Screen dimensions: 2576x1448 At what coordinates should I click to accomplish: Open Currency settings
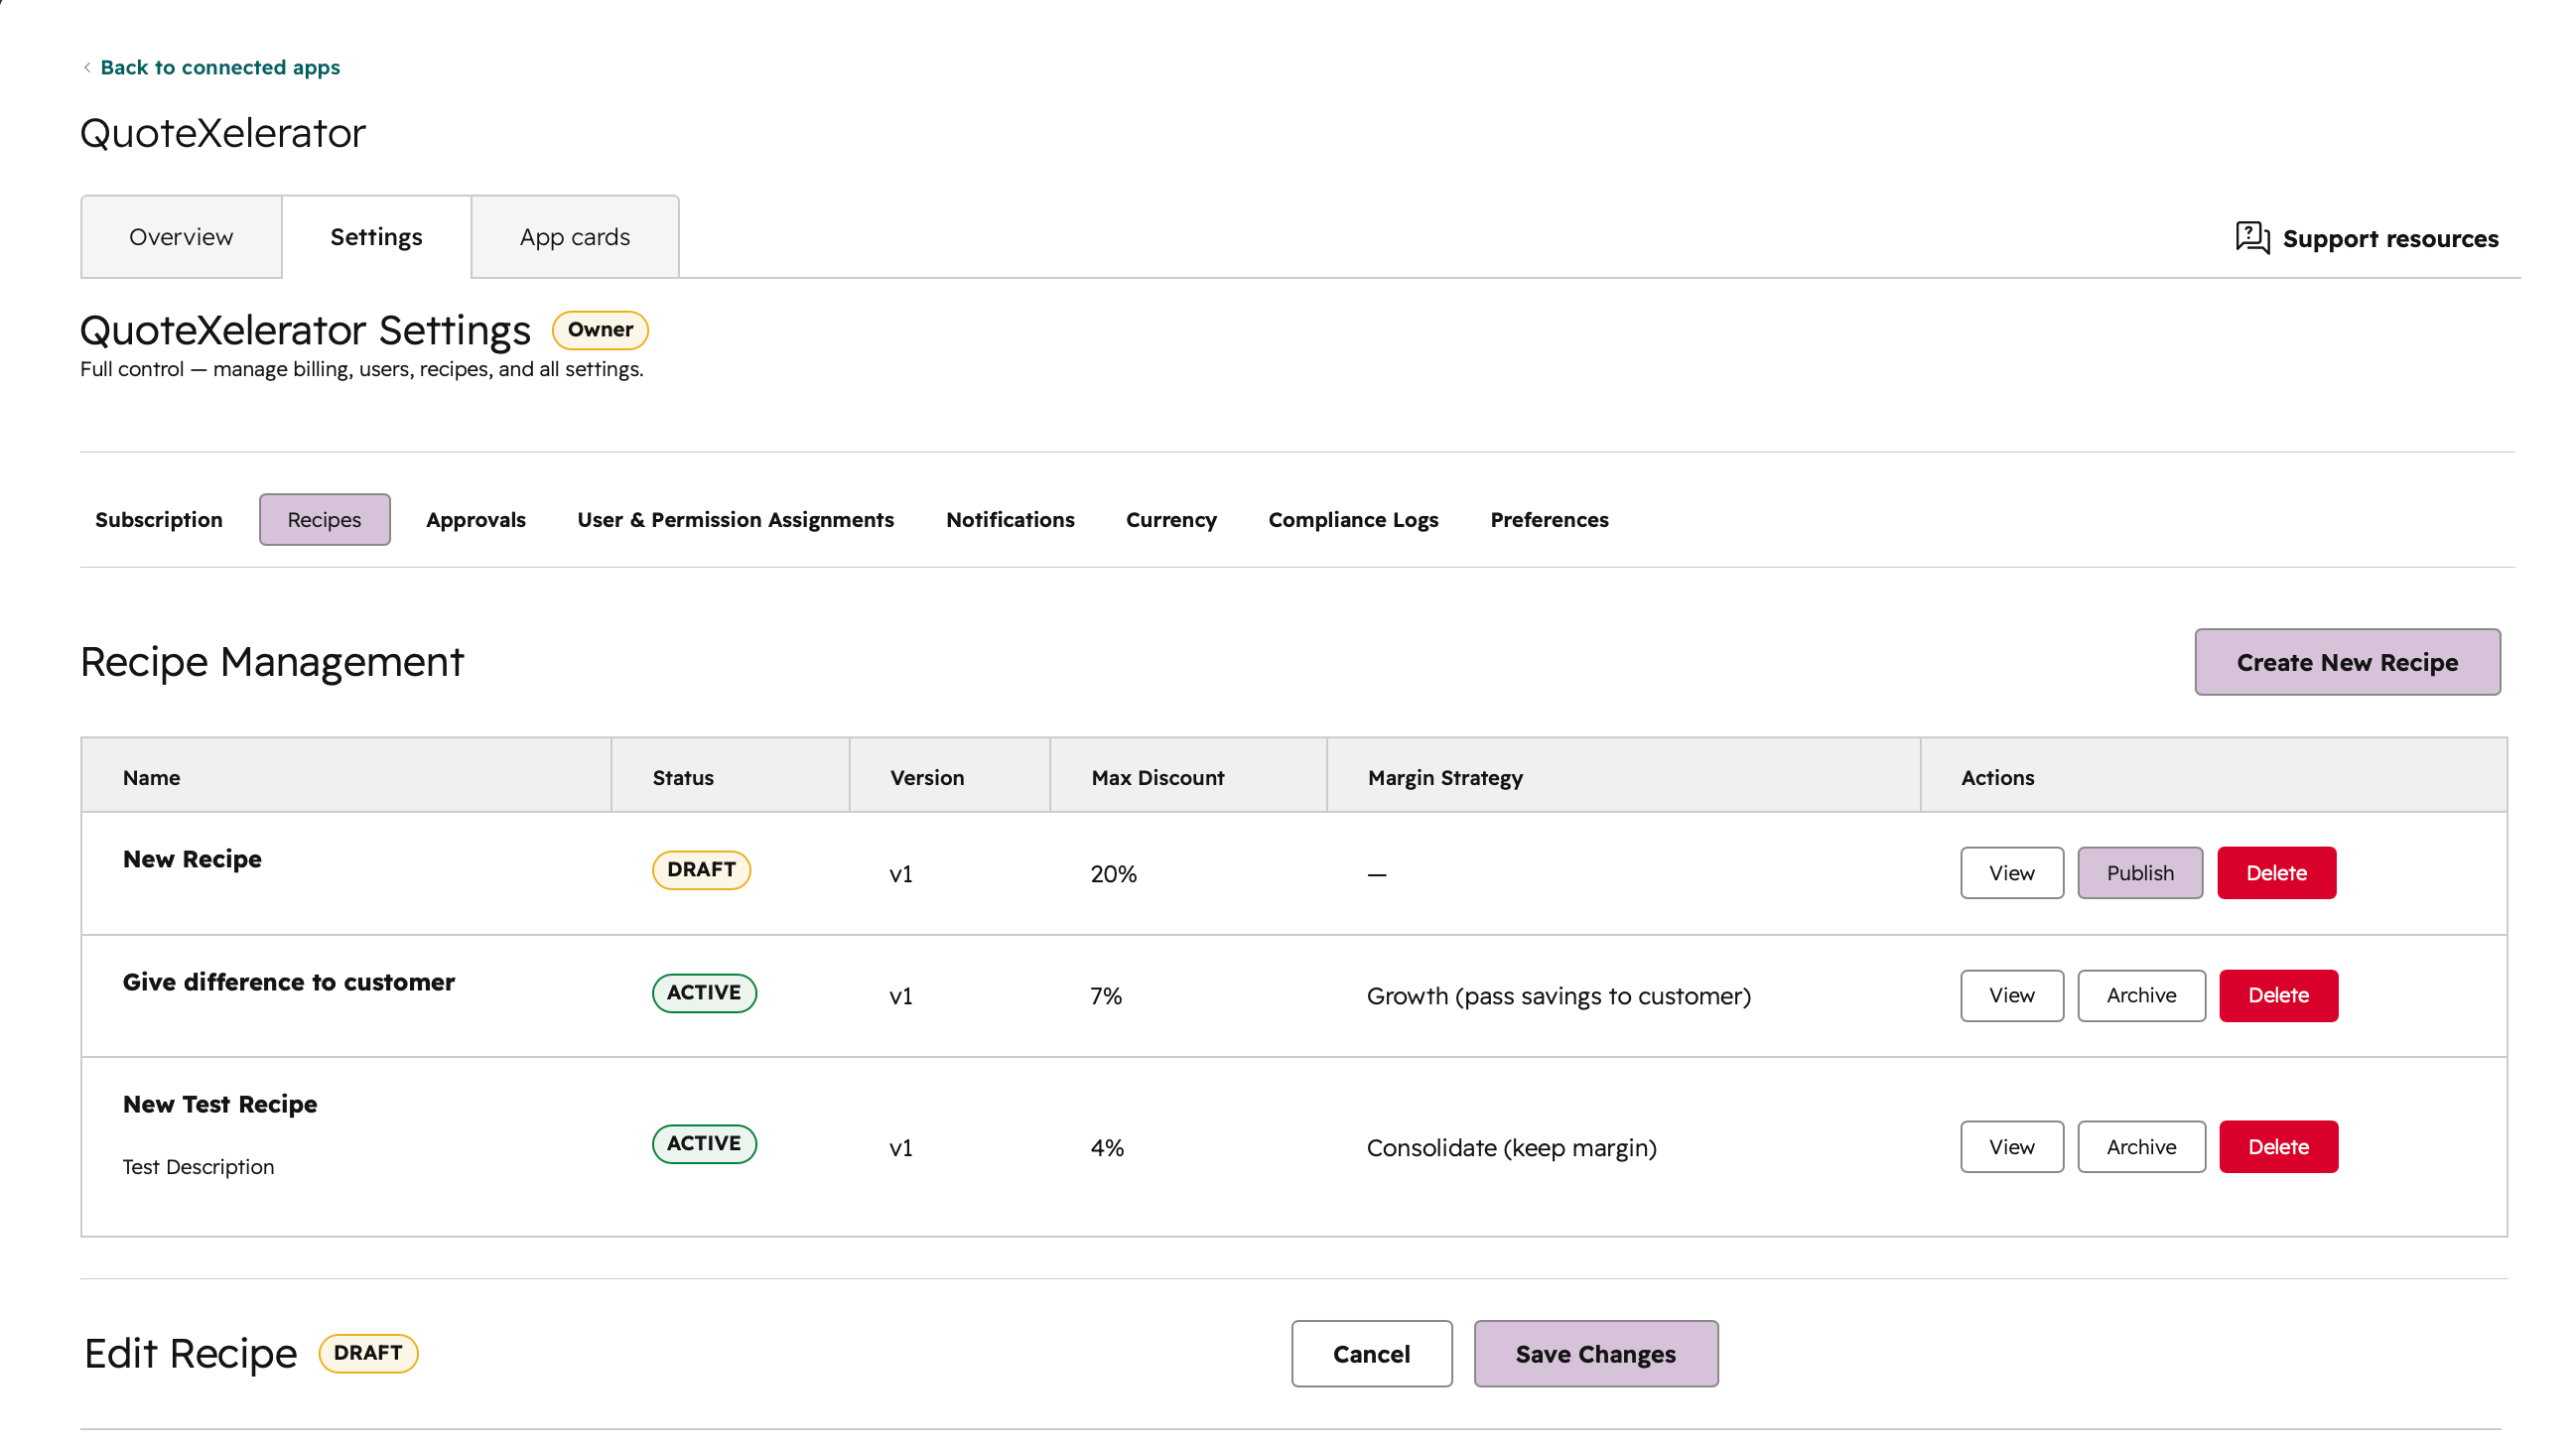click(1171, 519)
